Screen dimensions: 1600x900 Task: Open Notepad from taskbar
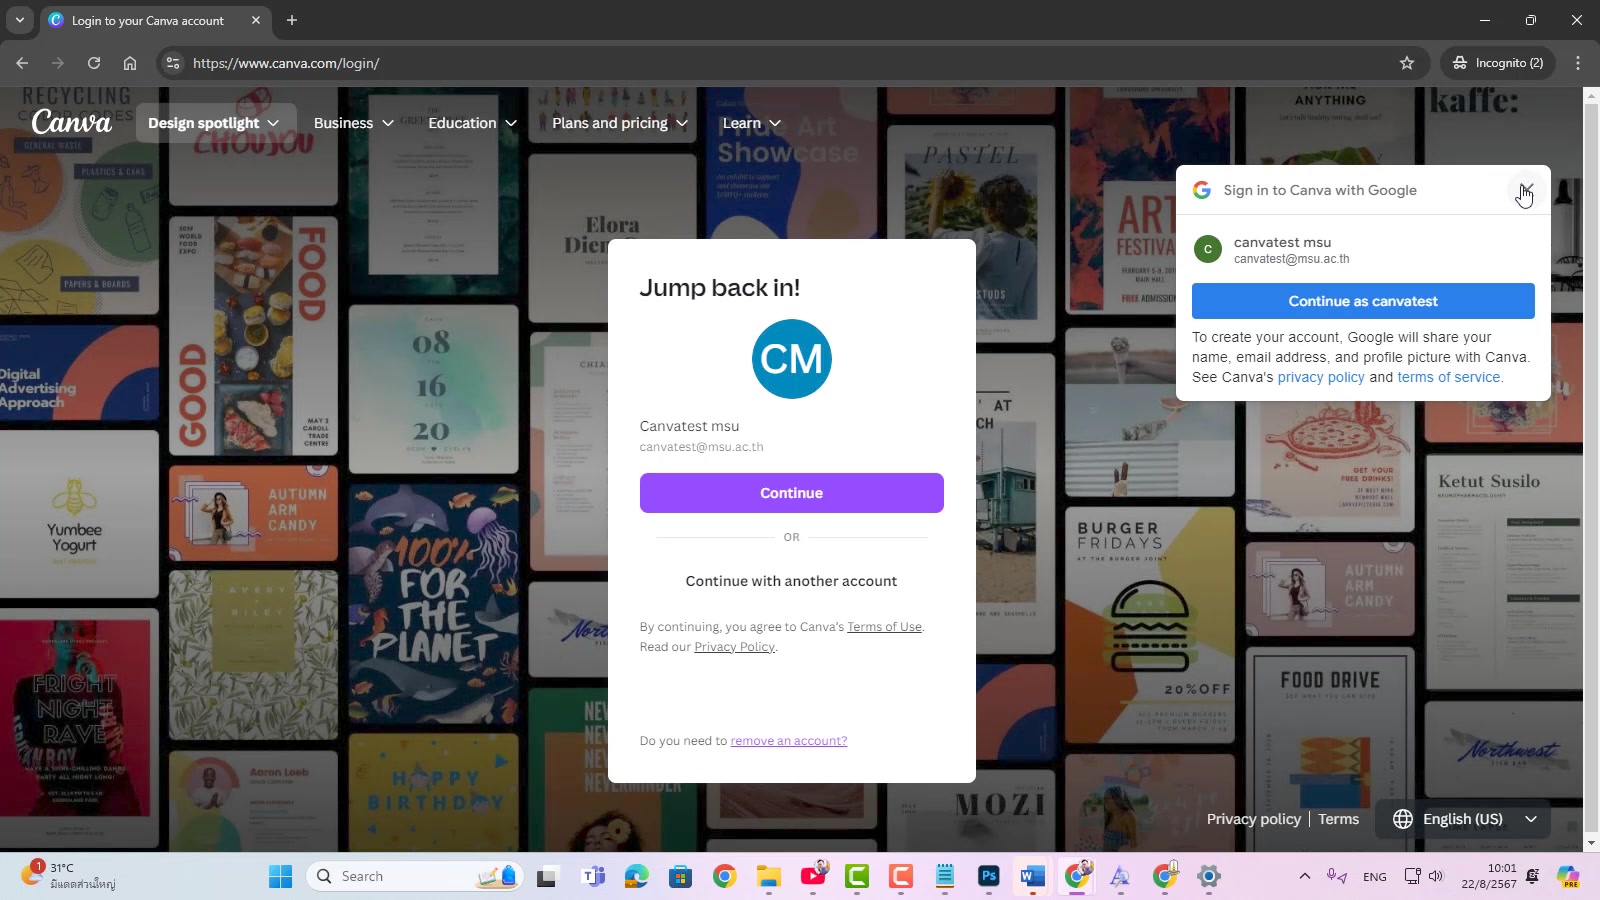pyautogui.click(x=945, y=877)
